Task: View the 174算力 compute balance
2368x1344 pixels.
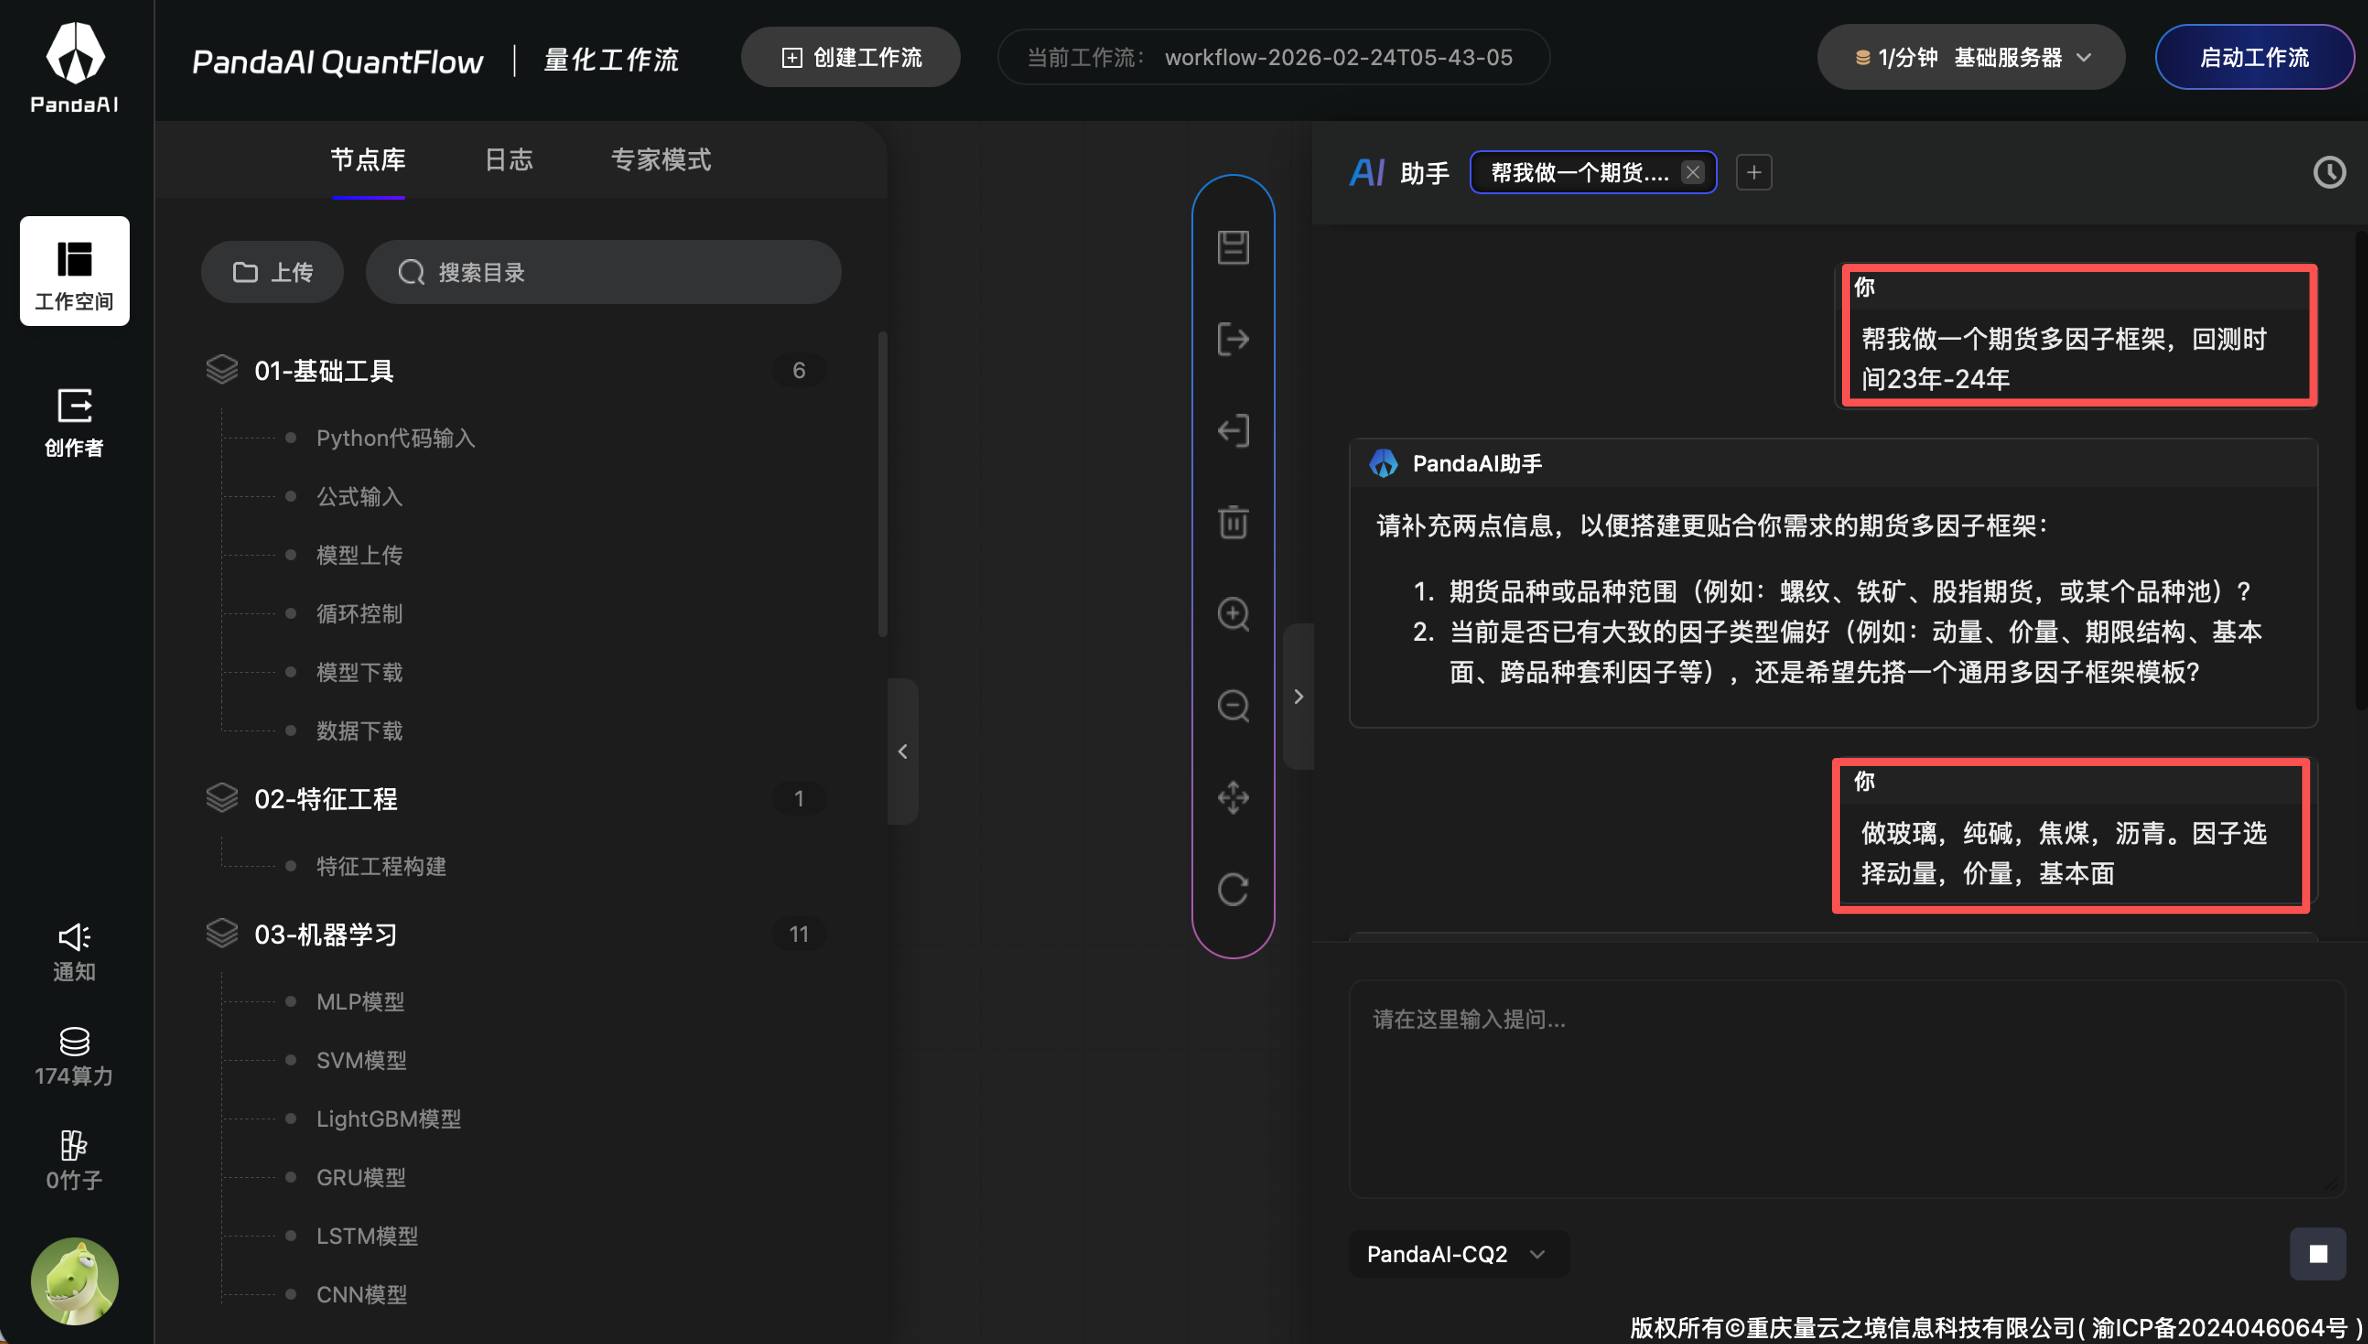Action: (75, 1056)
